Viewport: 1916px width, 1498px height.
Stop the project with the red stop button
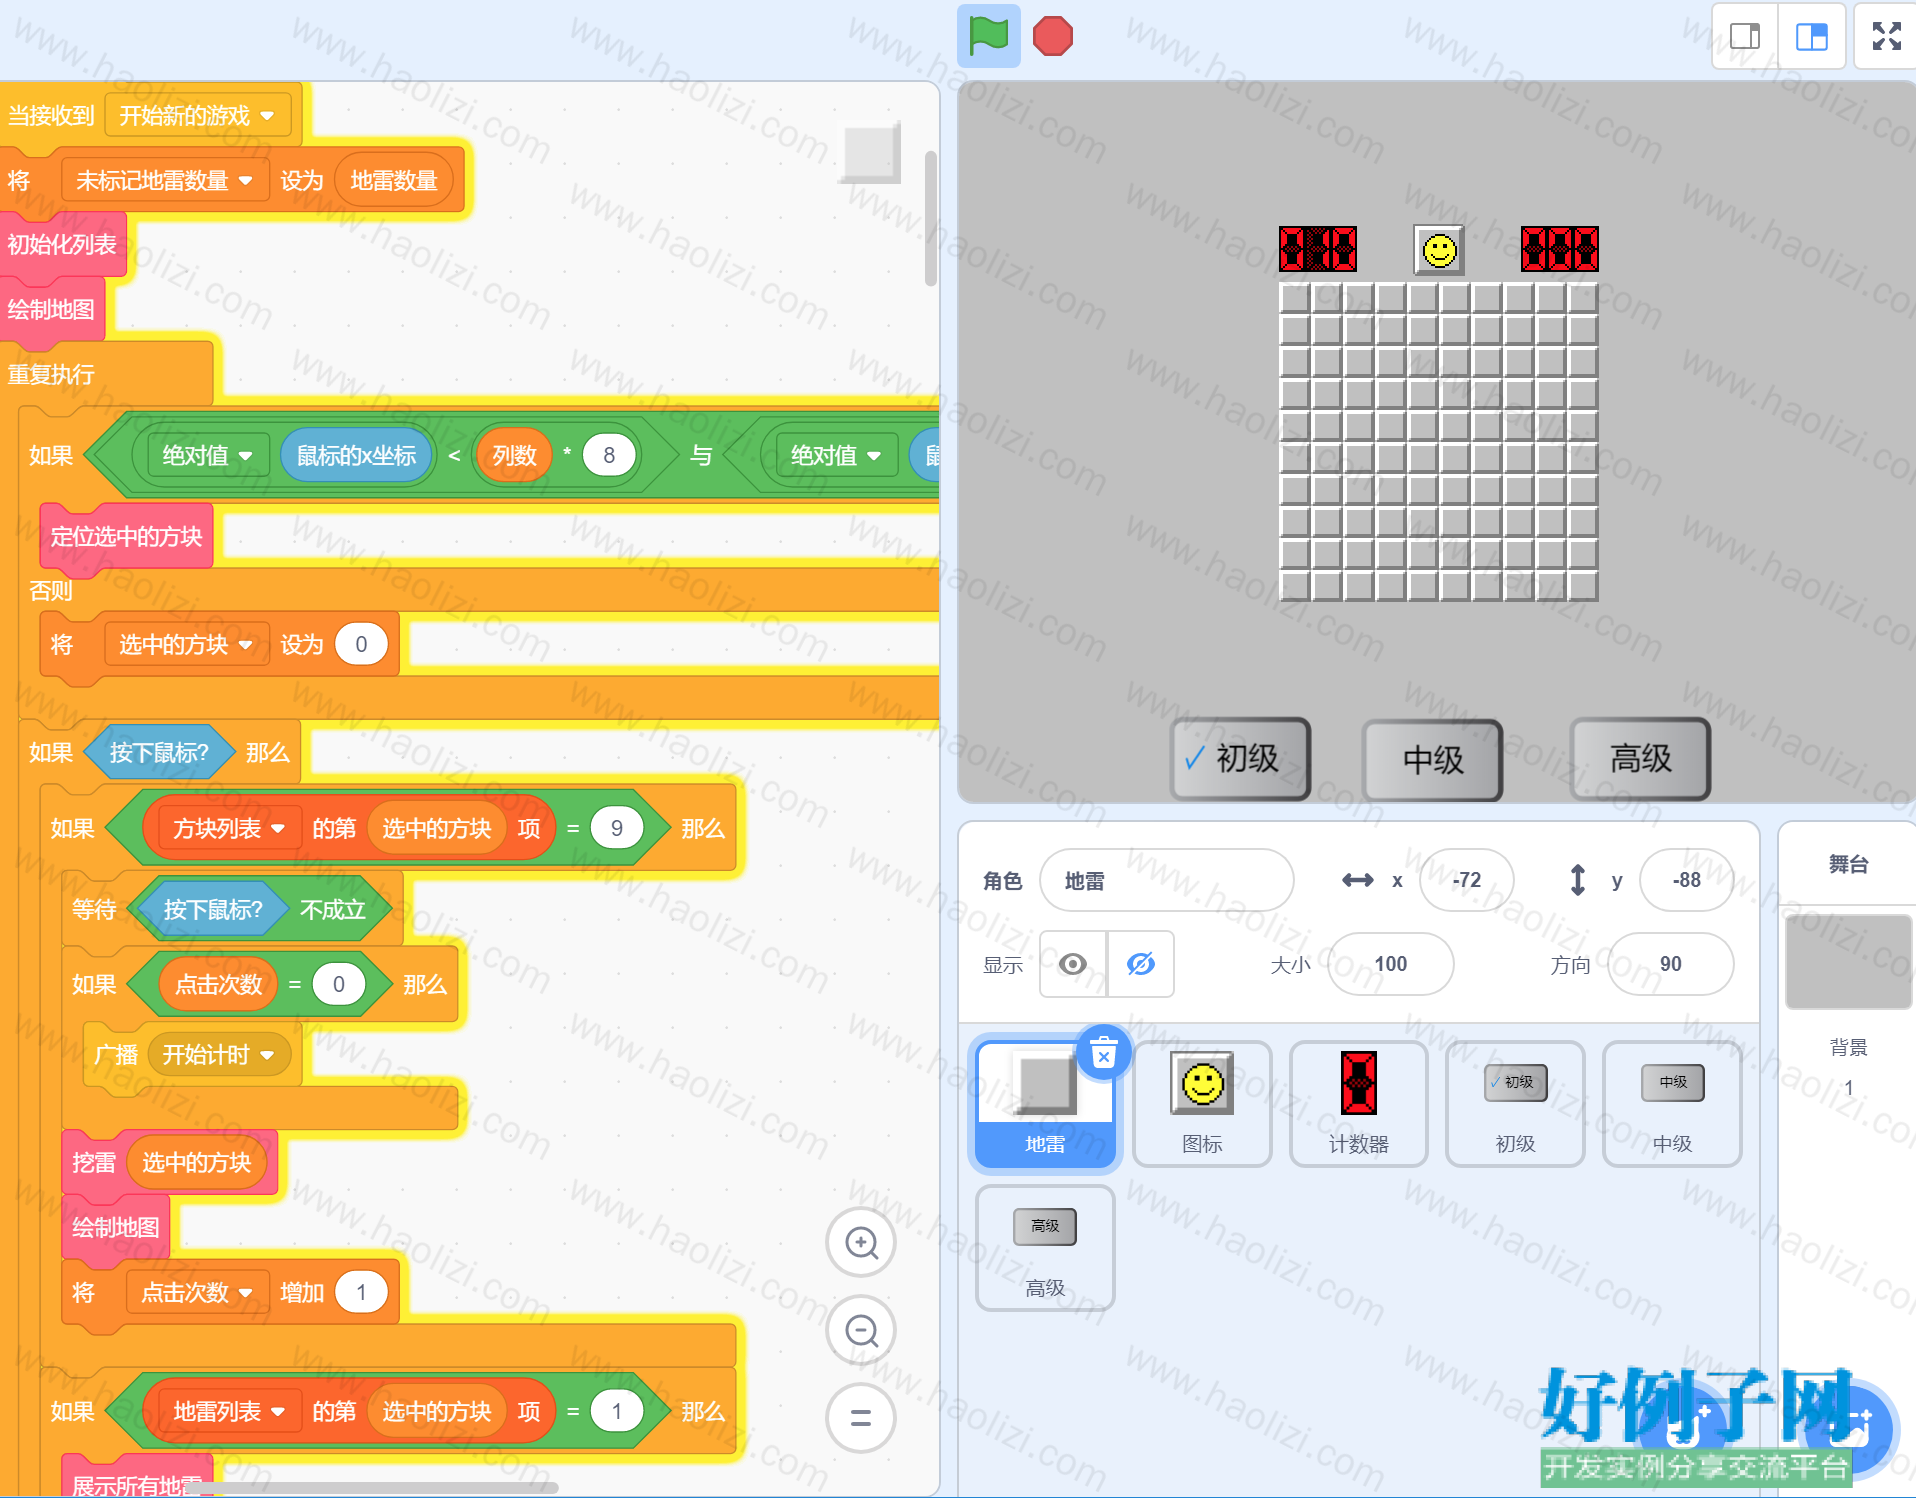point(1053,36)
